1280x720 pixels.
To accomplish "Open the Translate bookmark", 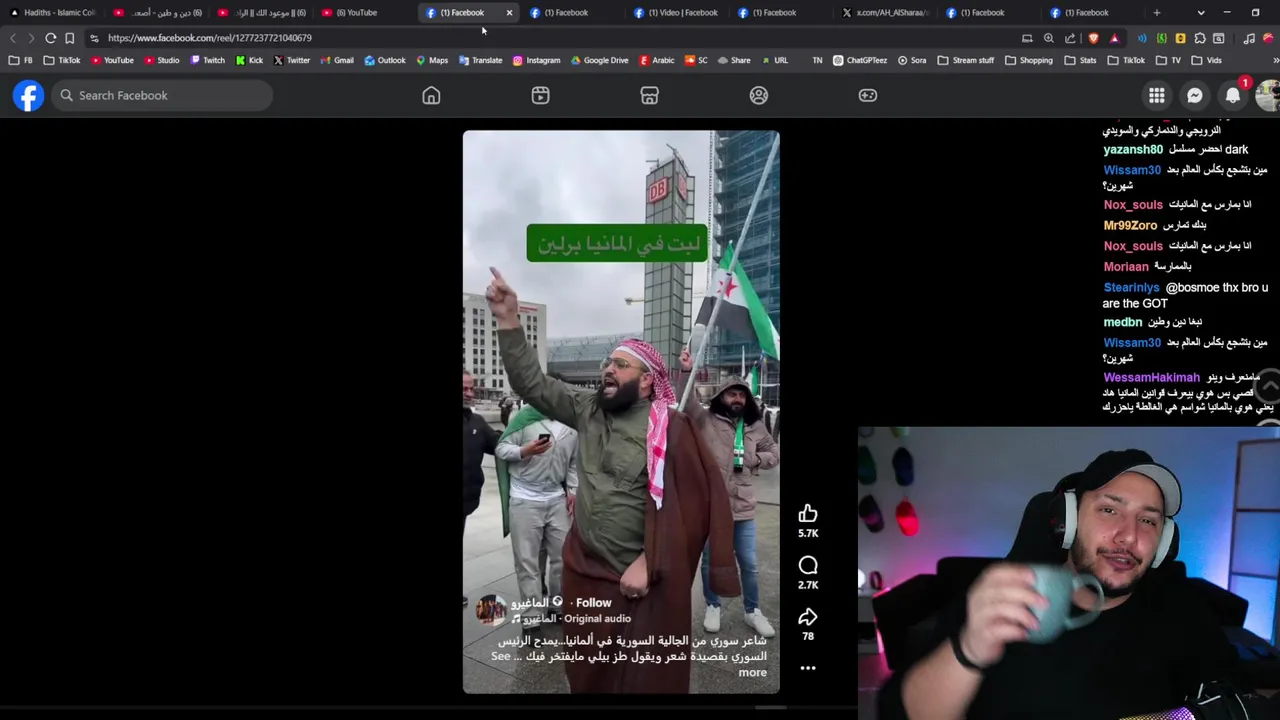I will [x=480, y=60].
